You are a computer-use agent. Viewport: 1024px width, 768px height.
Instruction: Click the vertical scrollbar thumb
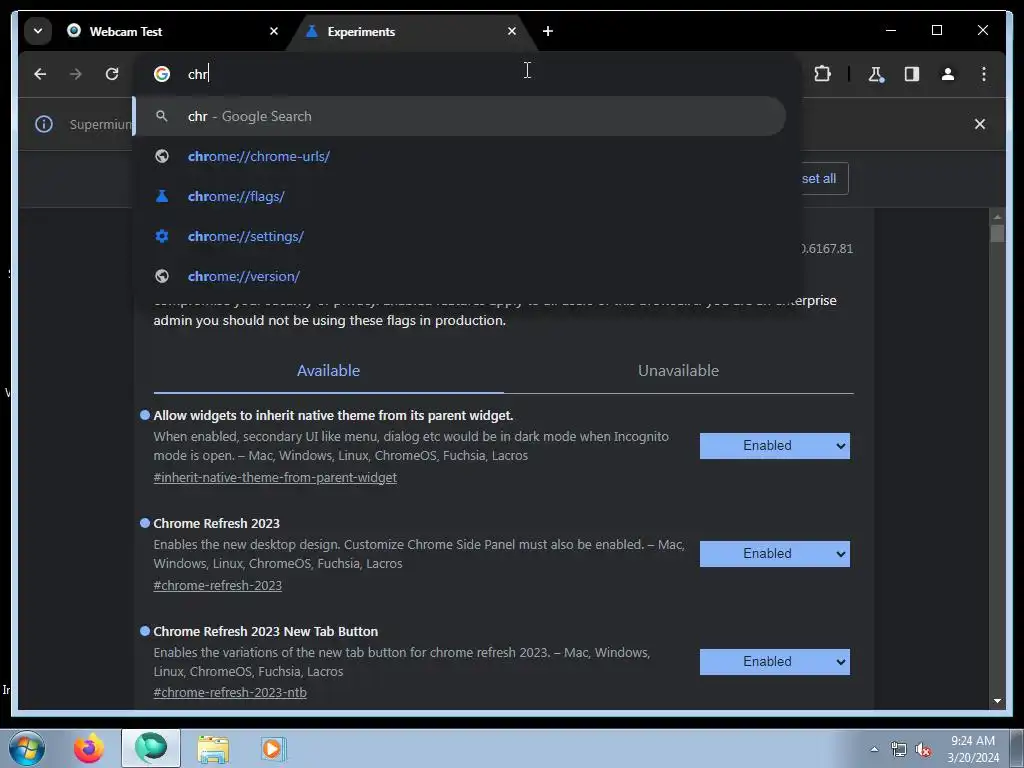[x=997, y=233]
